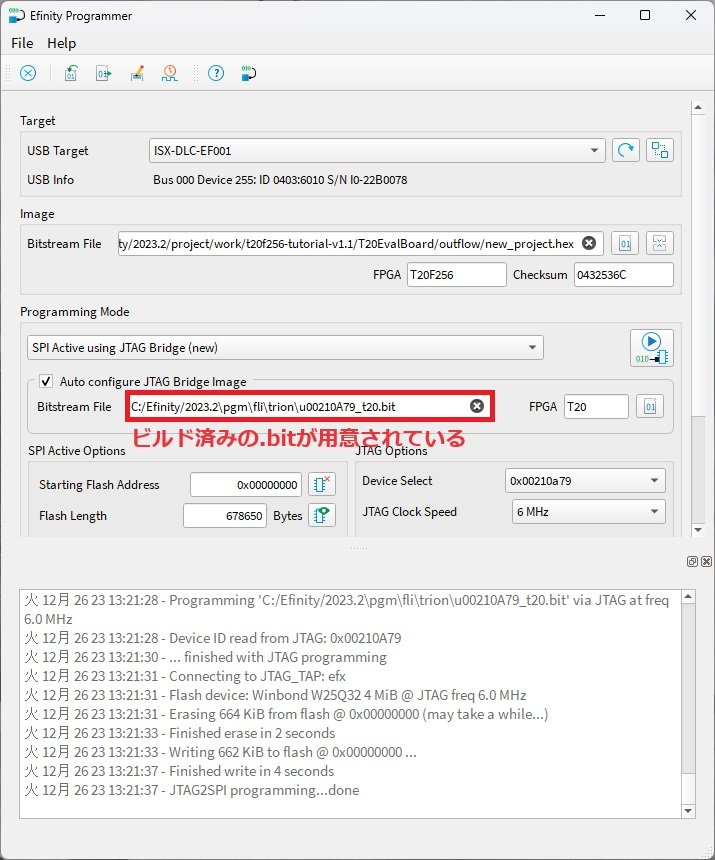Refresh the USB target list

click(626, 150)
